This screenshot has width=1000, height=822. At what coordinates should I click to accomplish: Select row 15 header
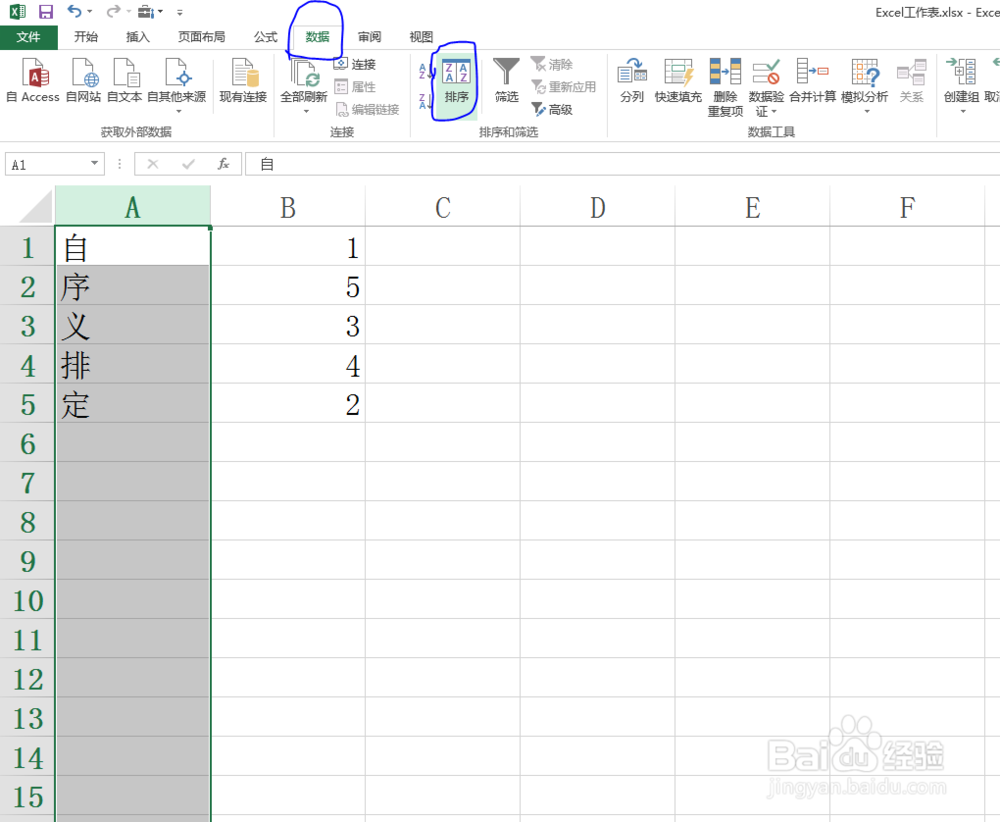click(x=27, y=796)
